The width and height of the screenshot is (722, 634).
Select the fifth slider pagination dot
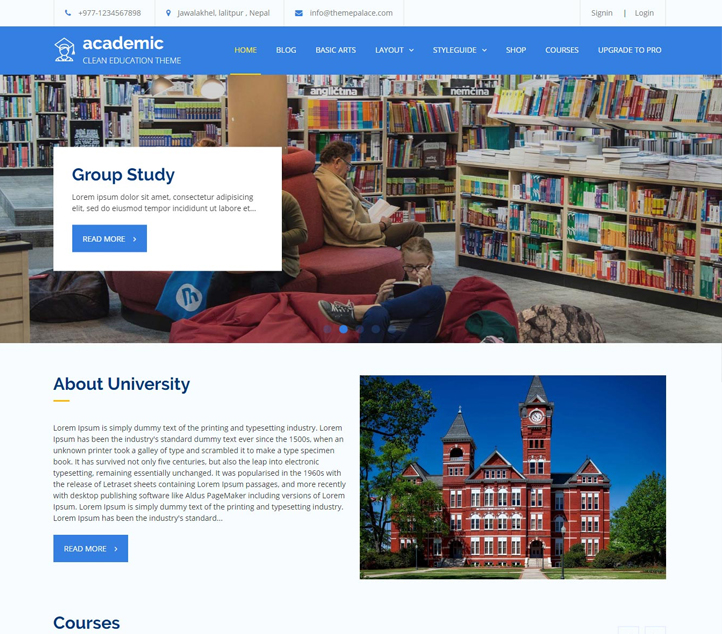click(392, 329)
